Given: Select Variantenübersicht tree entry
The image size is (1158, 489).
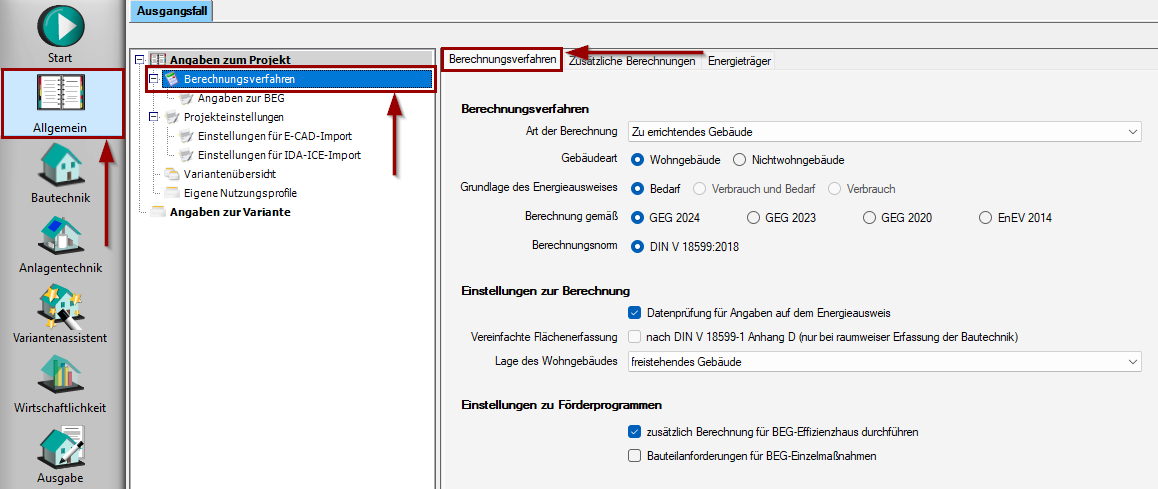Looking at the screenshot, I should click(230, 174).
